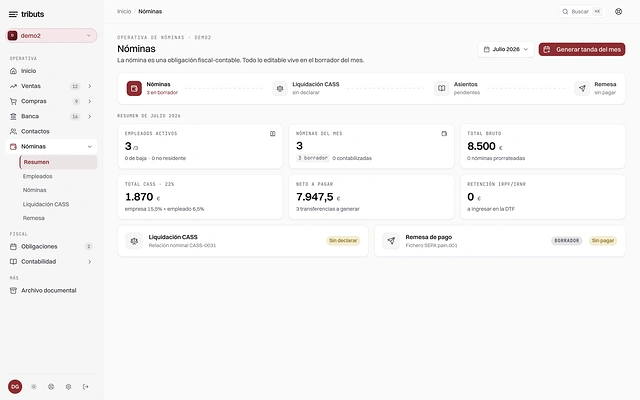Open the user profile icon in top bar
The width and height of the screenshot is (640, 400).
coord(618,11)
